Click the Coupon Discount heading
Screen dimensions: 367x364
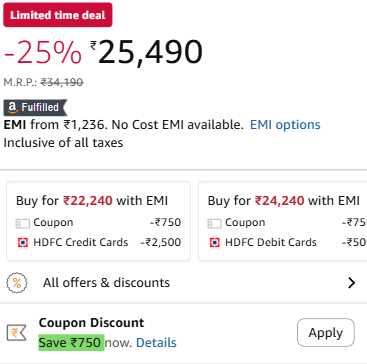(x=92, y=323)
